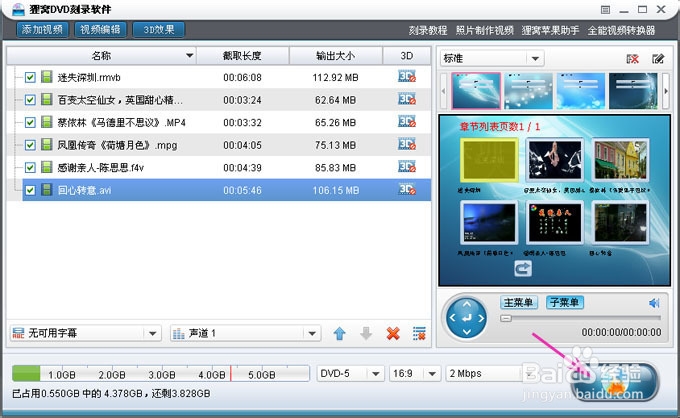Select the 回心转意.avi row
Image resolution: width=680 pixels, height=418 pixels.
(227, 190)
